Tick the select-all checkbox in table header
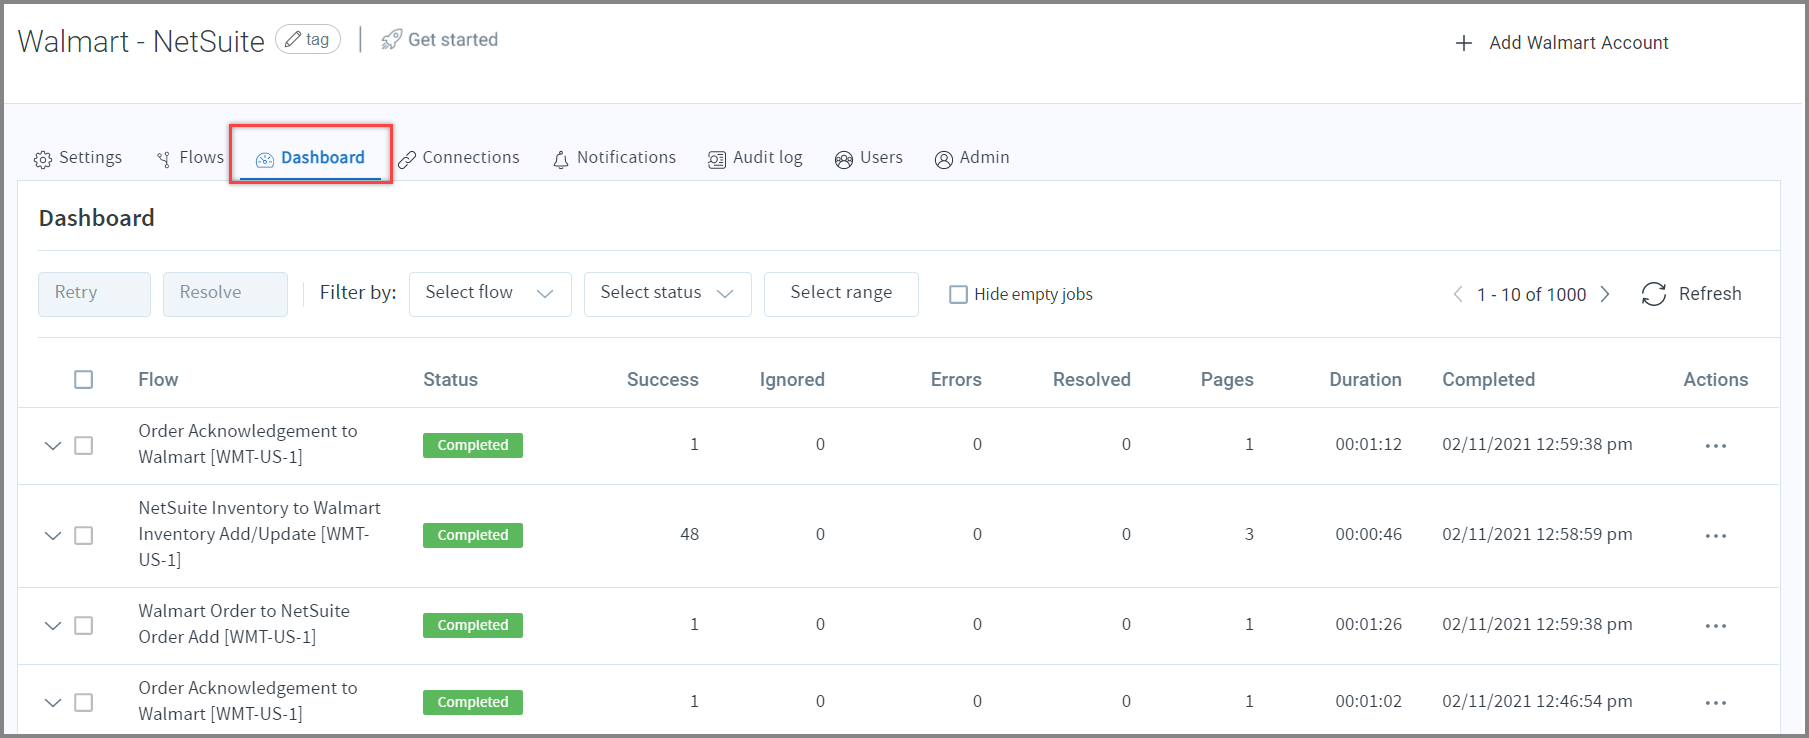 [84, 380]
